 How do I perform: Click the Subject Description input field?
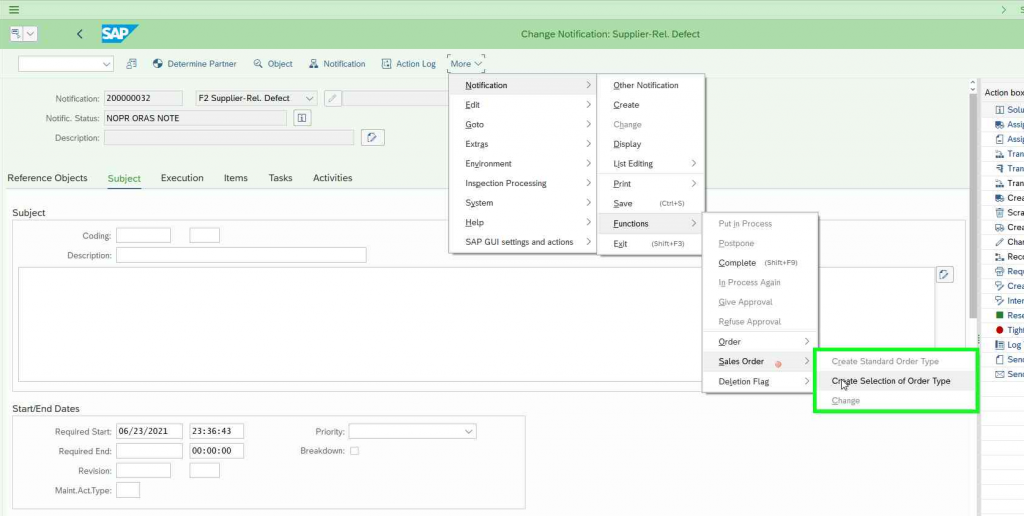click(x=241, y=255)
